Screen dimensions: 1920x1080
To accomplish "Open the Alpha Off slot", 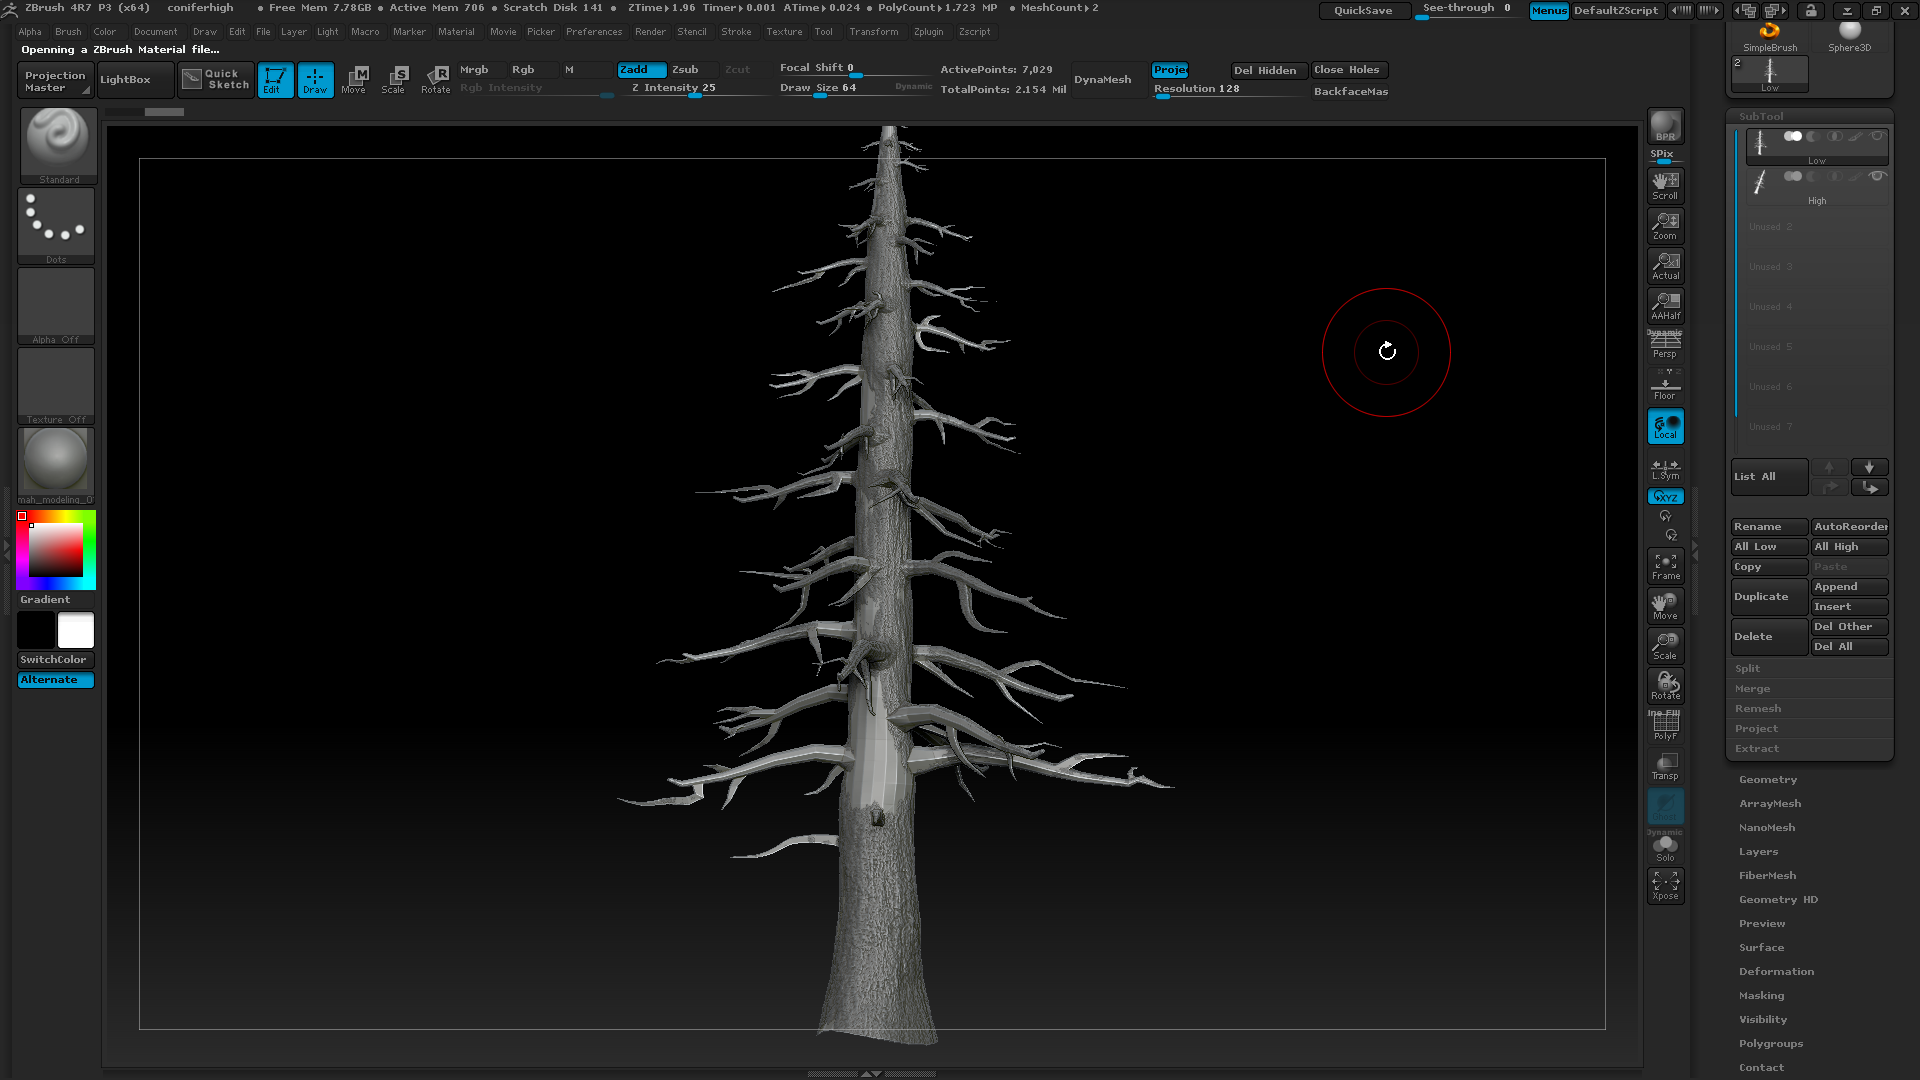I will (x=56, y=306).
